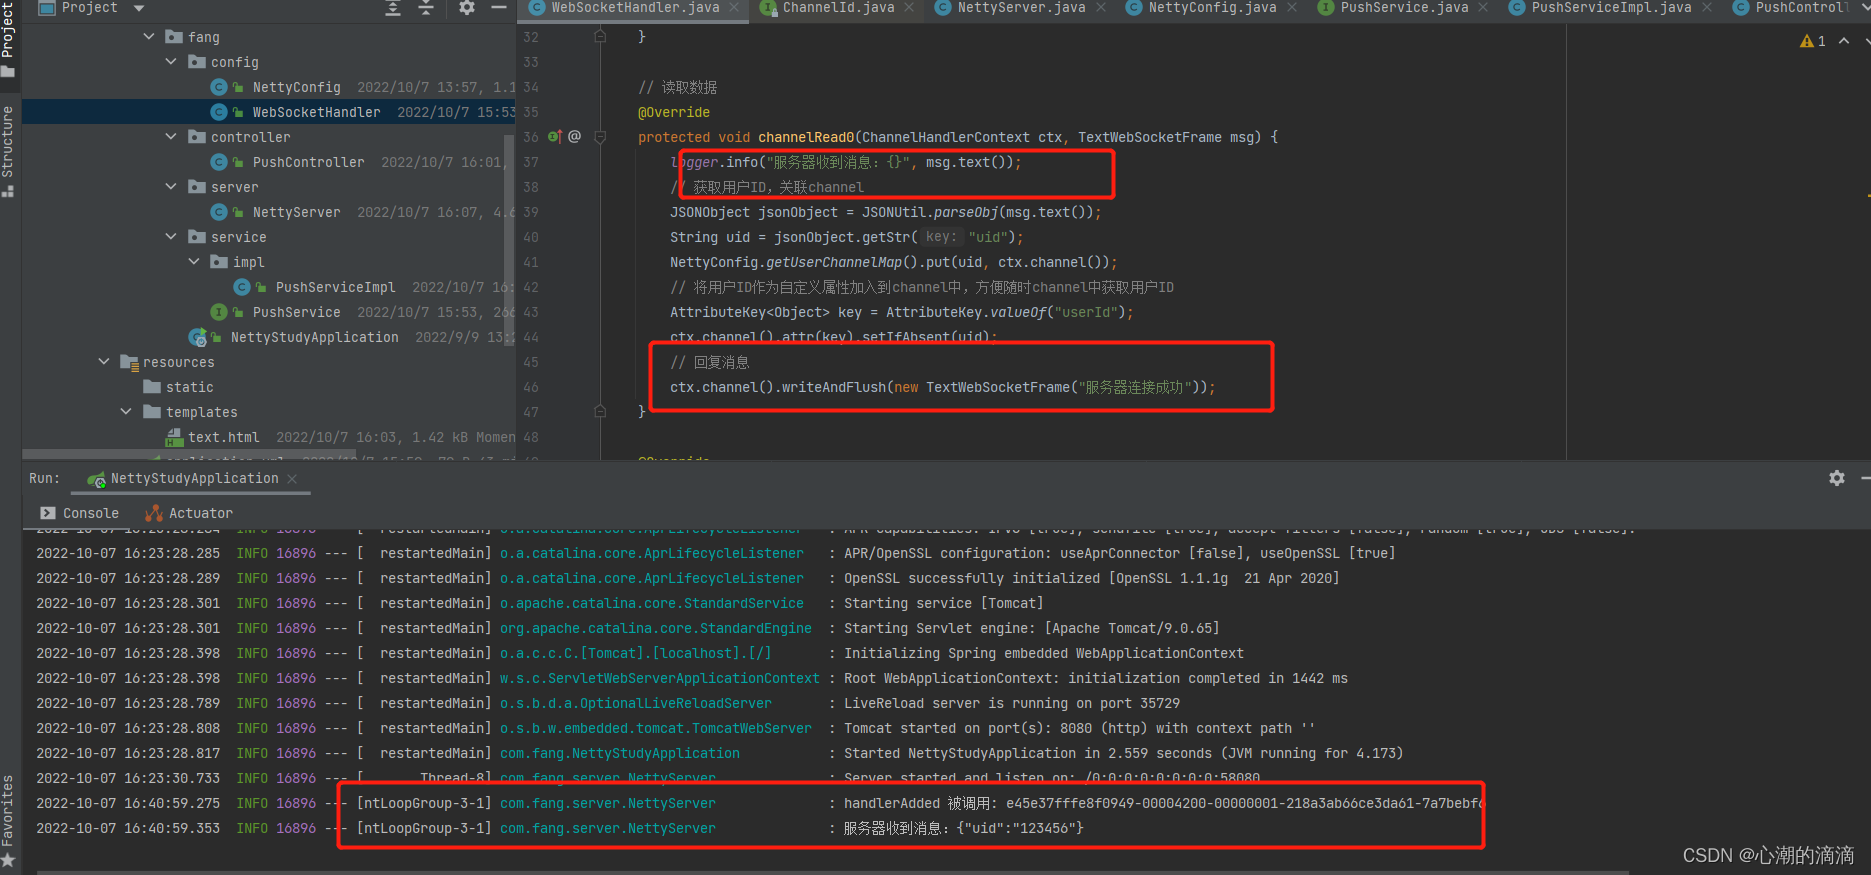Image resolution: width=1871 pixels, height=875 pixels.
Task: Switch to ChannelId.java editor tab
Action: click(838, 8)
